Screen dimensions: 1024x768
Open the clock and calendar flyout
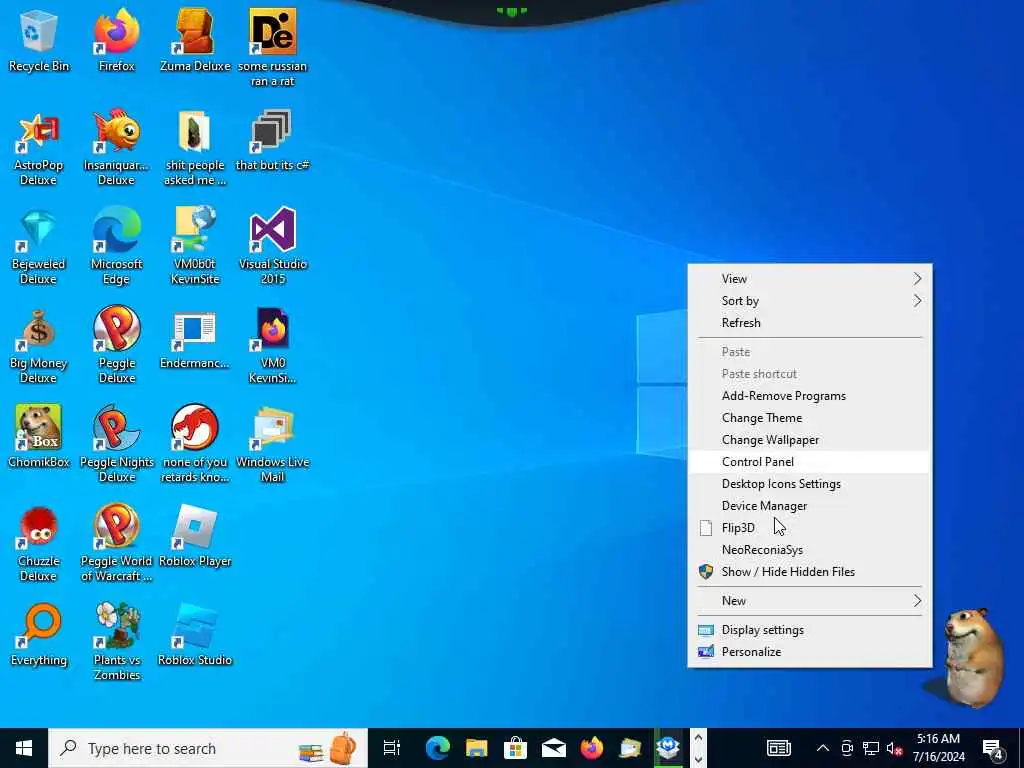tap(938, 748)
